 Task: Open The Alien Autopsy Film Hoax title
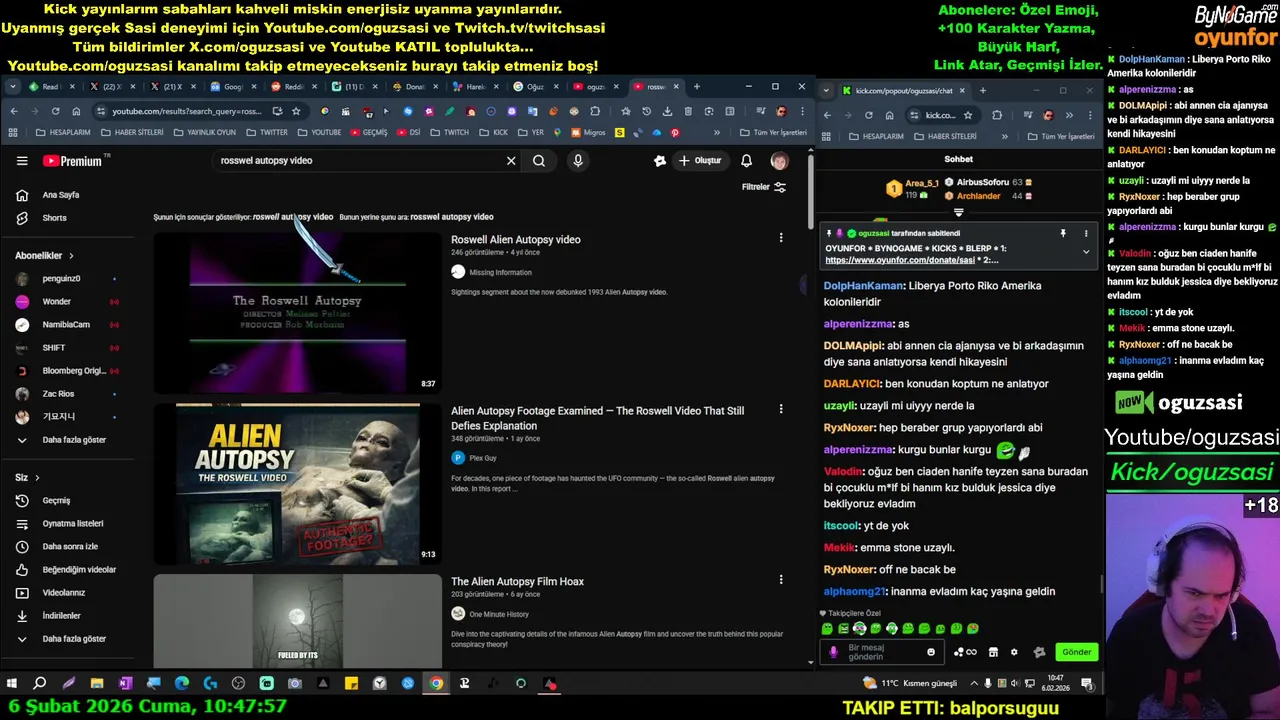517,582
